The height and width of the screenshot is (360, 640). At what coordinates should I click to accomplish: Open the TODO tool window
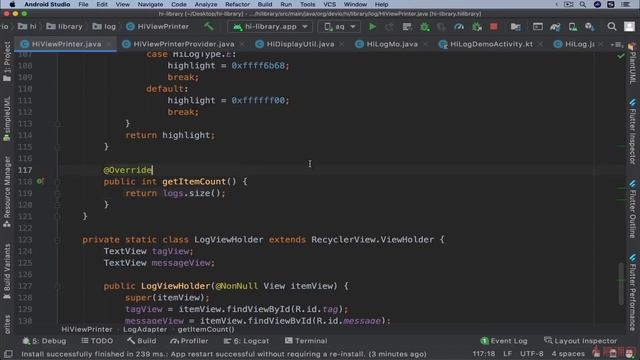[x=97, y=341]
